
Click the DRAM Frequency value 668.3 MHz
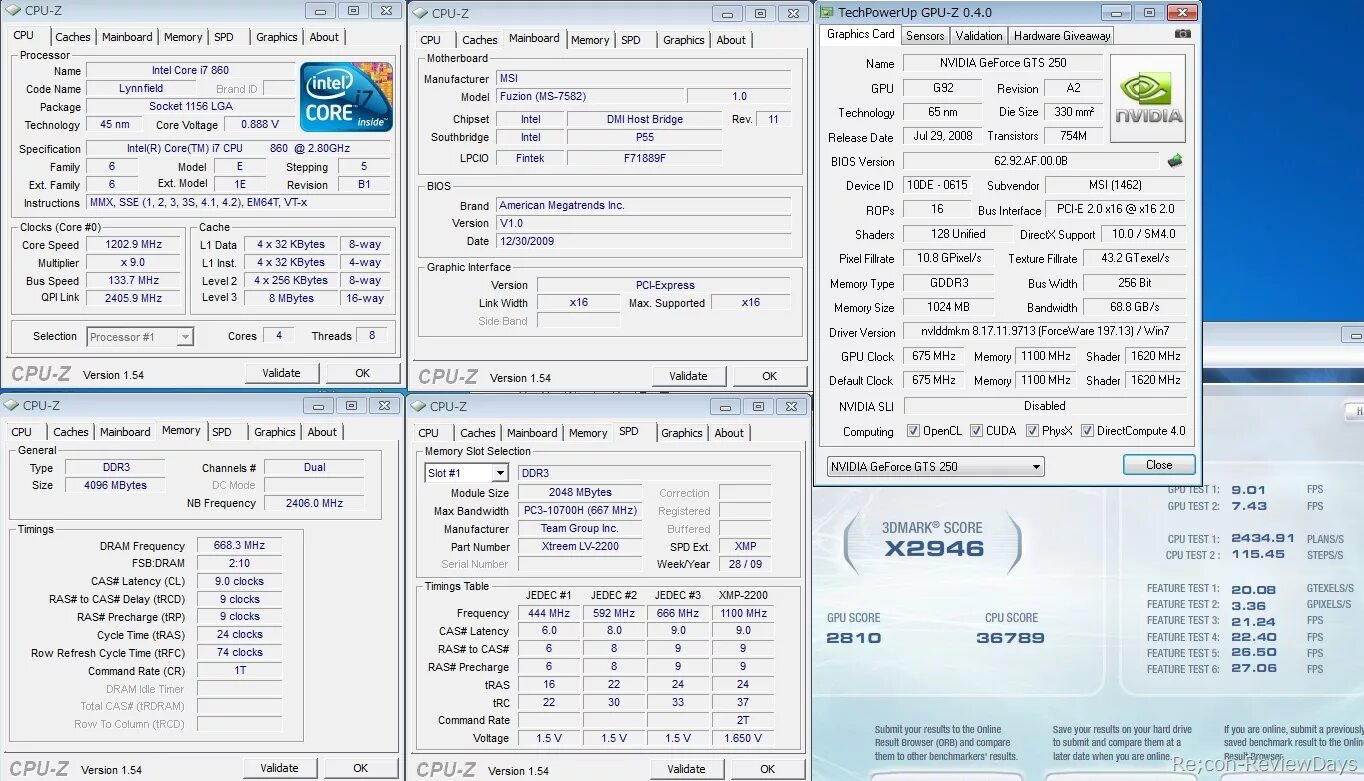click(239, 546)
